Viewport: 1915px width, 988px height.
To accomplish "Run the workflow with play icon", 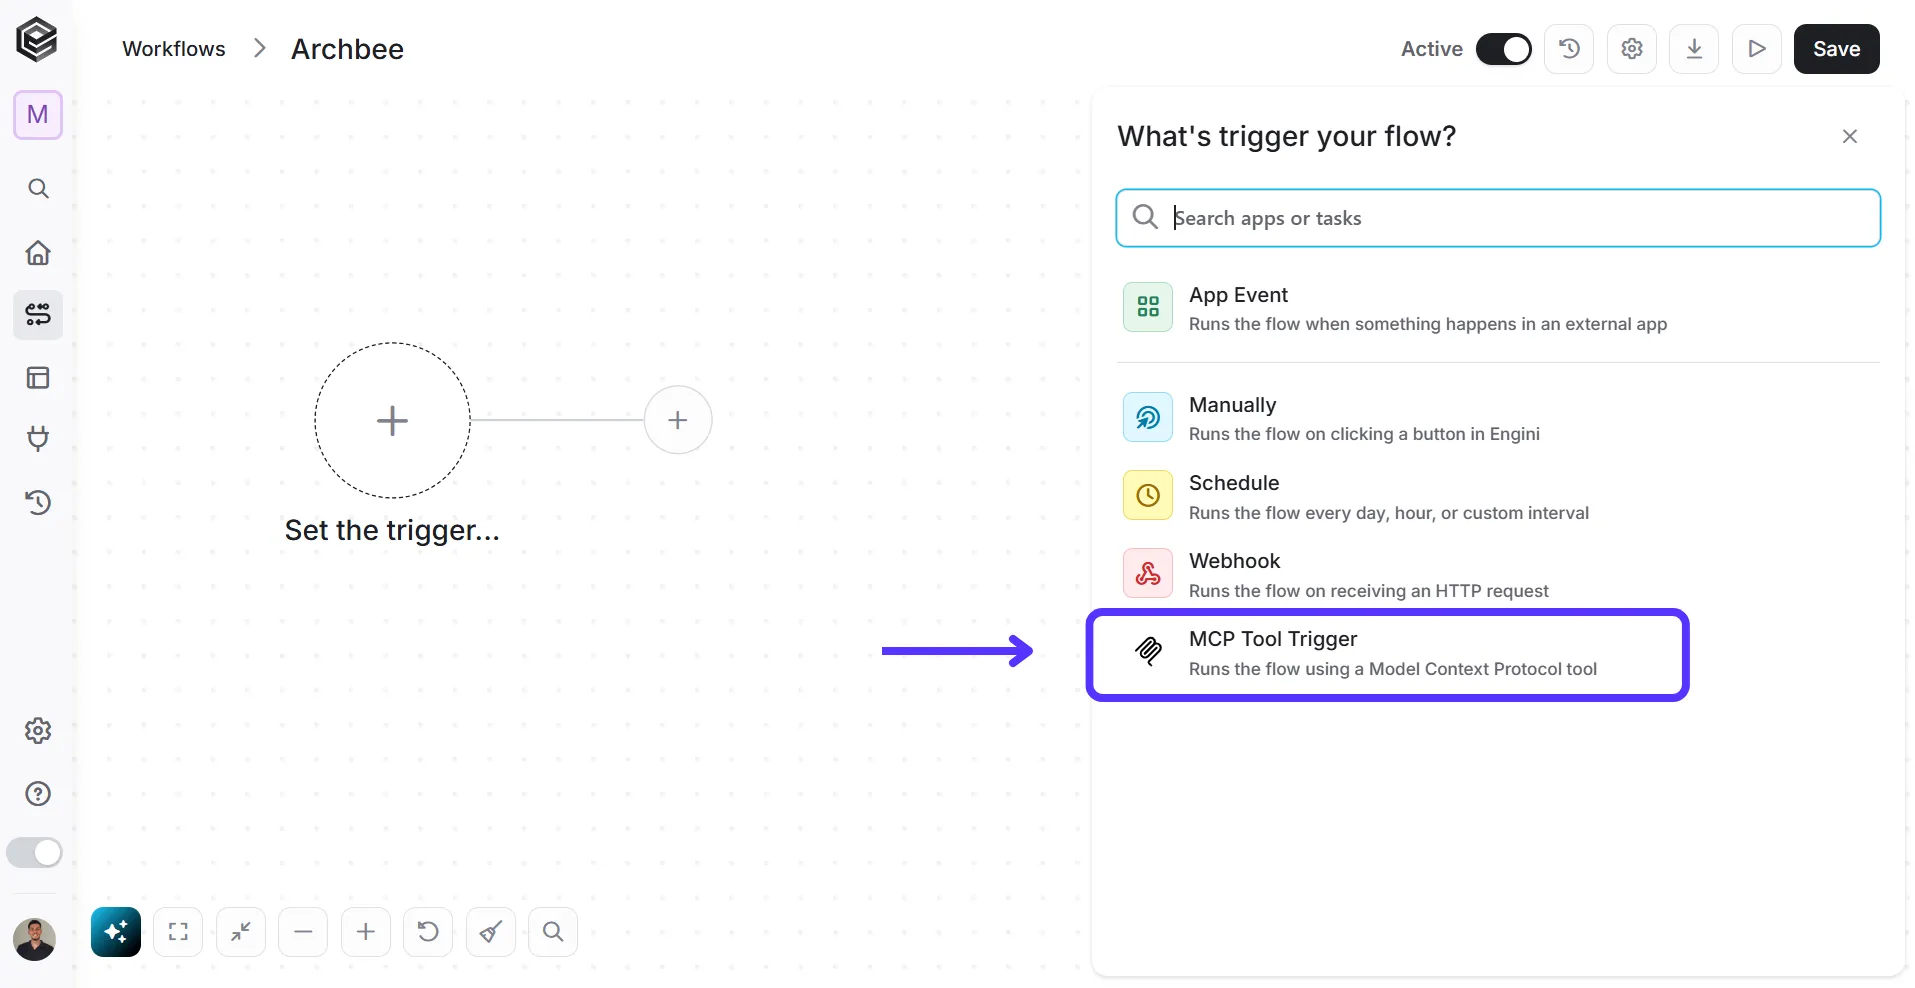I will coord(1757,49).
